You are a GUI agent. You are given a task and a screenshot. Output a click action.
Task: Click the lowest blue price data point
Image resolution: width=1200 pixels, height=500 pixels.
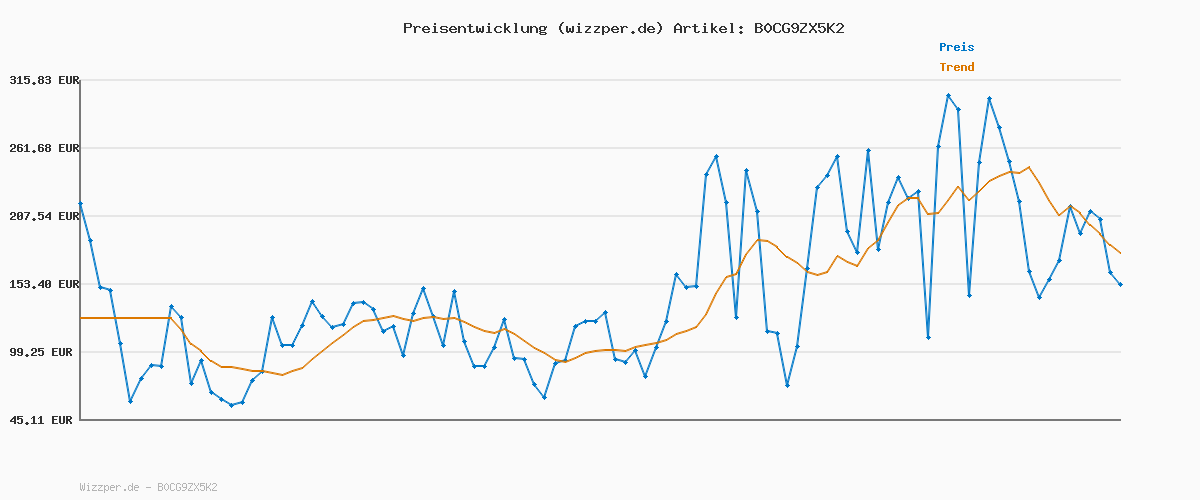click(x=231, y=405)
